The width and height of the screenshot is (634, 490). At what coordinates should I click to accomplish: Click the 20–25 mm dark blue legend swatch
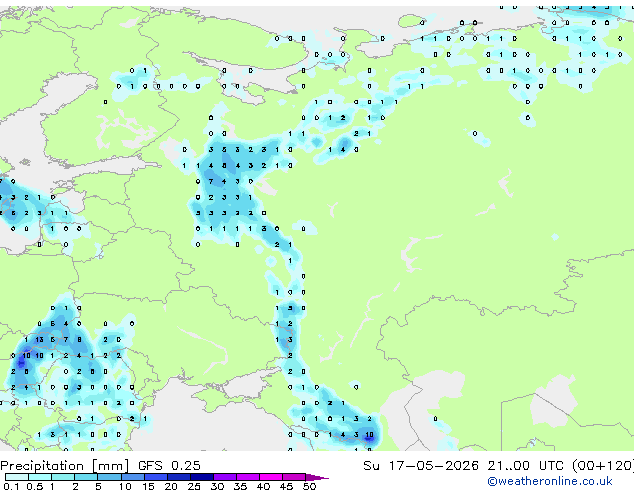tap(179, 477)
